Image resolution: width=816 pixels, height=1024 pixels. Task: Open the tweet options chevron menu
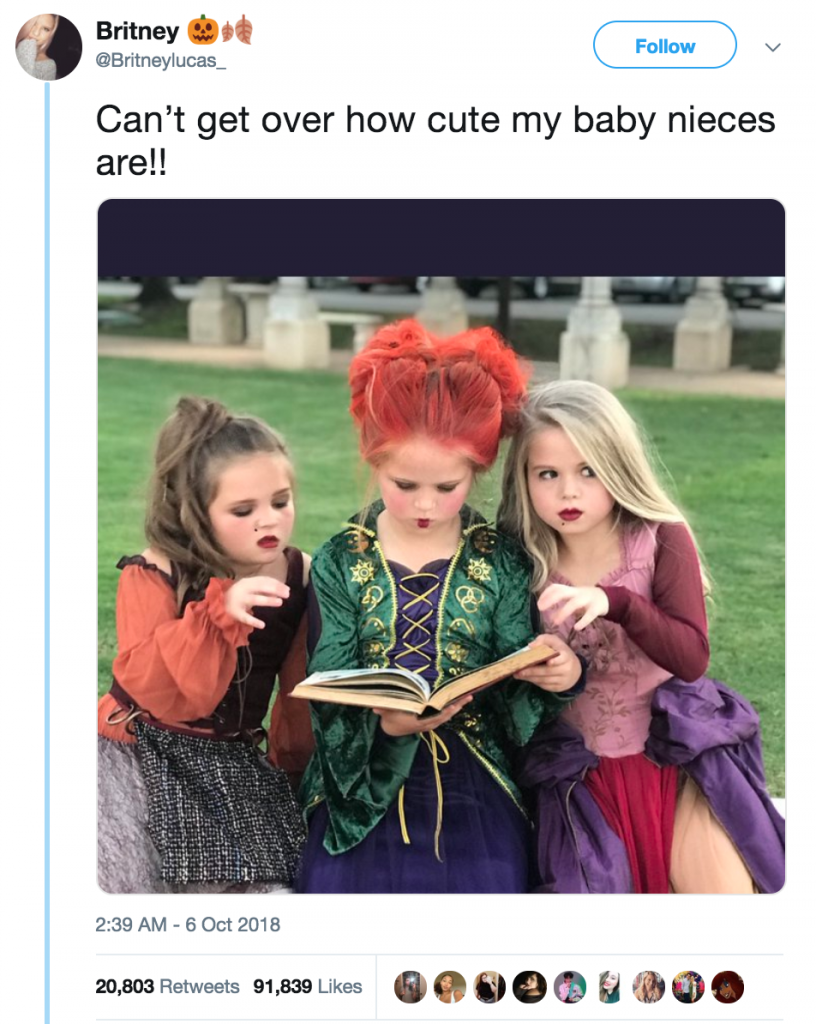click(x=773, y=47)
